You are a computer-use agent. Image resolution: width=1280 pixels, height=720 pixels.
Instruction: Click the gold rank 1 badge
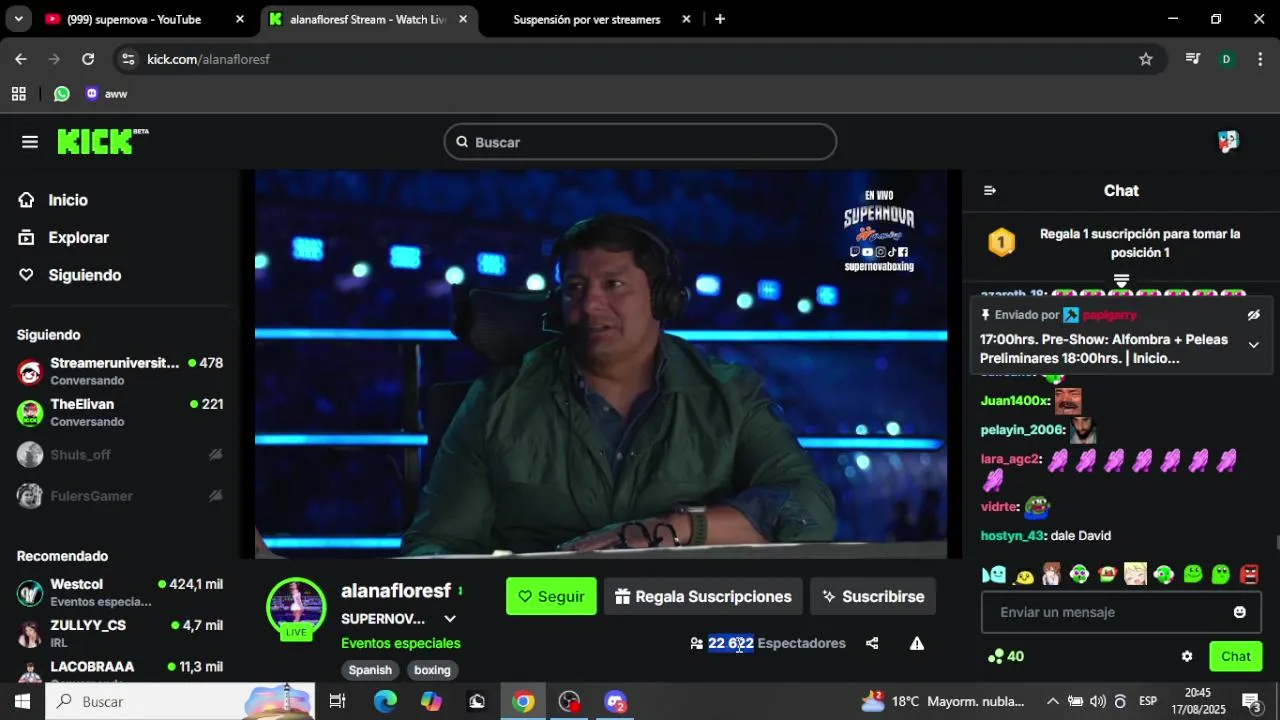(x=1001, y=243)
